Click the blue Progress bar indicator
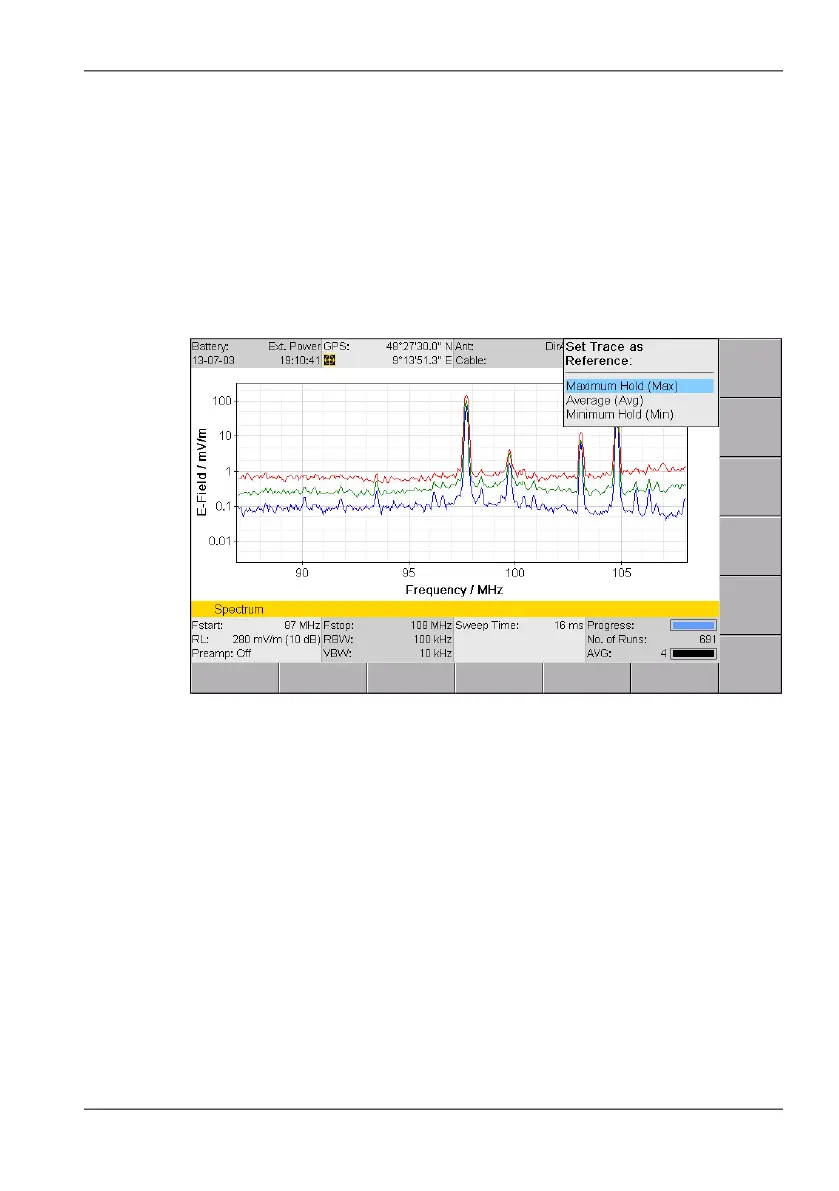Screen dimensions: 839x1191 point(692,626)
